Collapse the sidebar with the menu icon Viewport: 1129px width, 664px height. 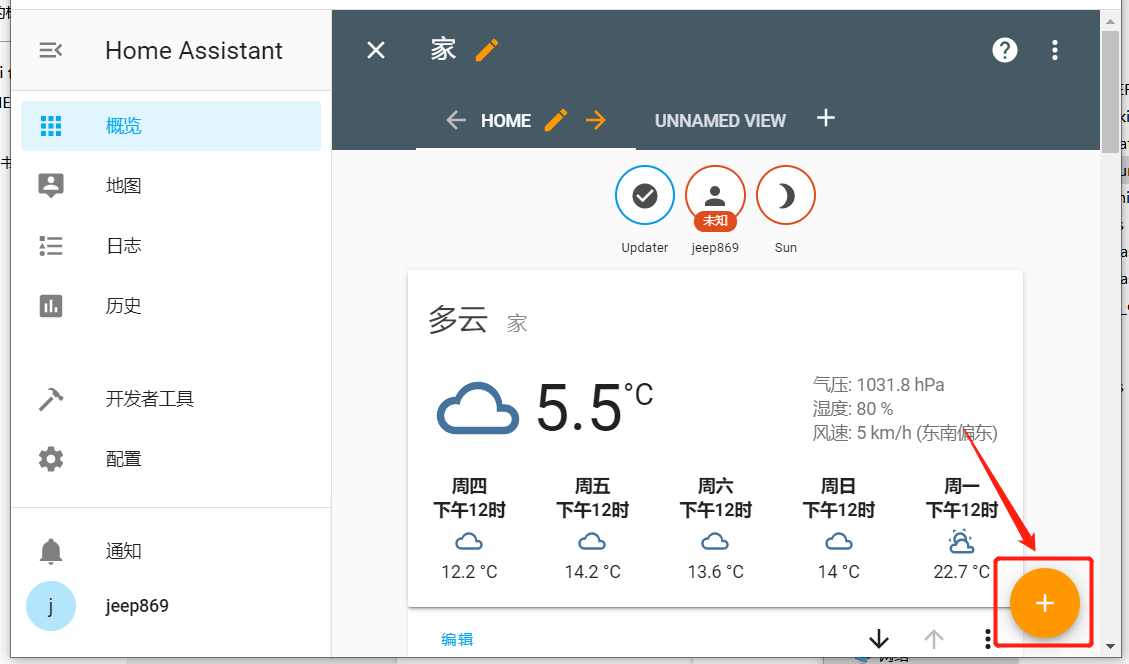pos(50,50)
